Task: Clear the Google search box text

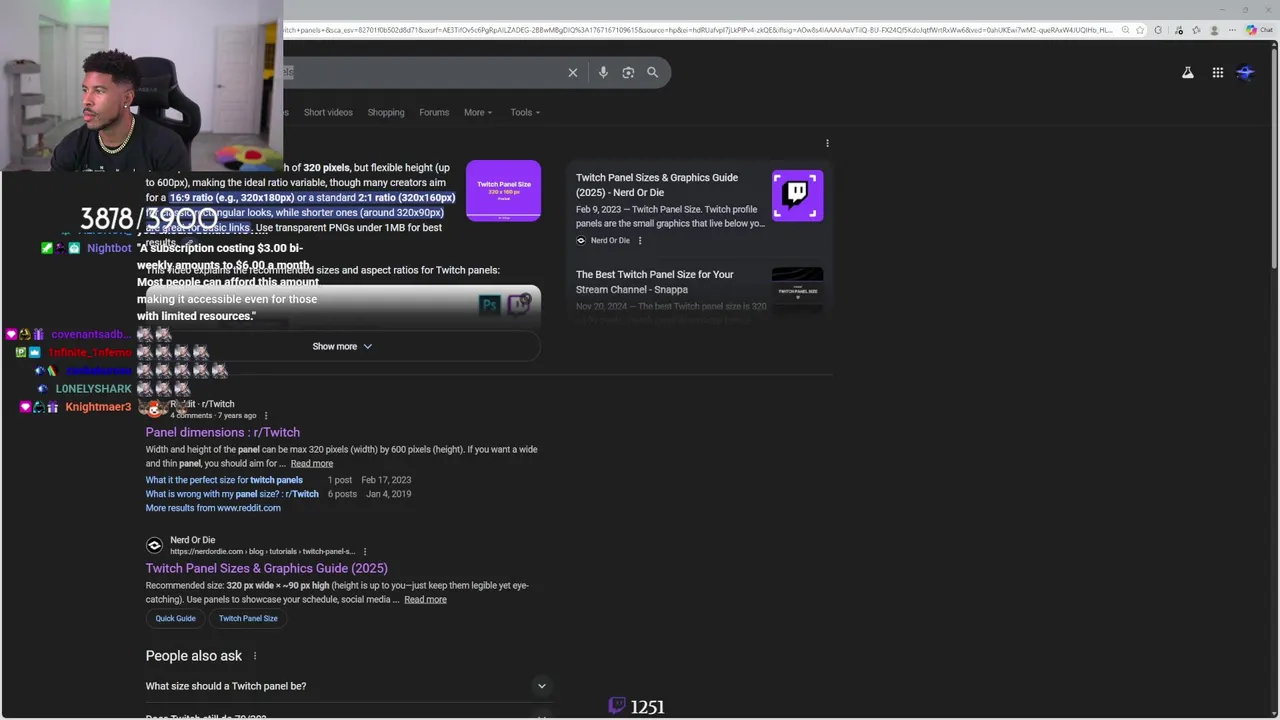Action: [x=573, y=72]
